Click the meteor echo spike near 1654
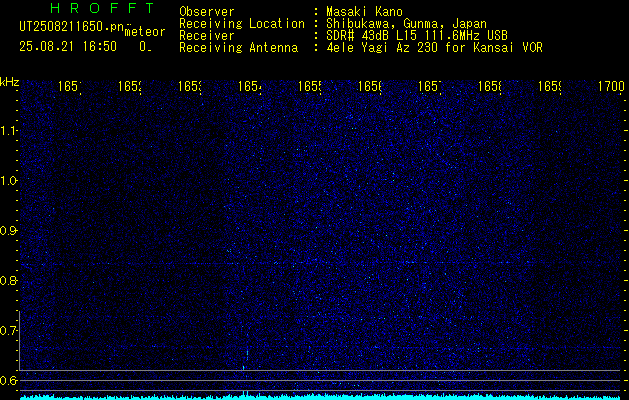The height and width of the screenshot is (400, 629). click(x=246, y=360)
